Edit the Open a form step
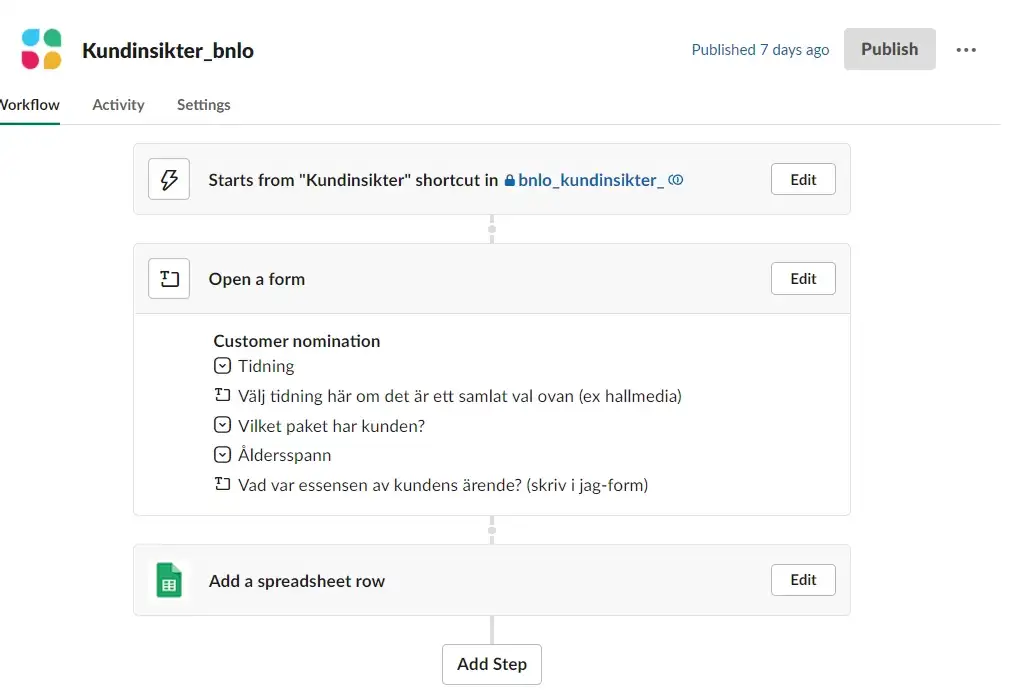Screen dimensions: 1009x695 pyautogui.click(x=803, y=279)
